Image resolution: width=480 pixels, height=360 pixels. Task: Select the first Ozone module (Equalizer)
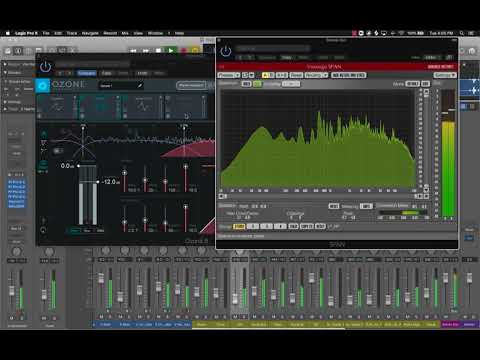pyautogui.click(x=57, y=107)
